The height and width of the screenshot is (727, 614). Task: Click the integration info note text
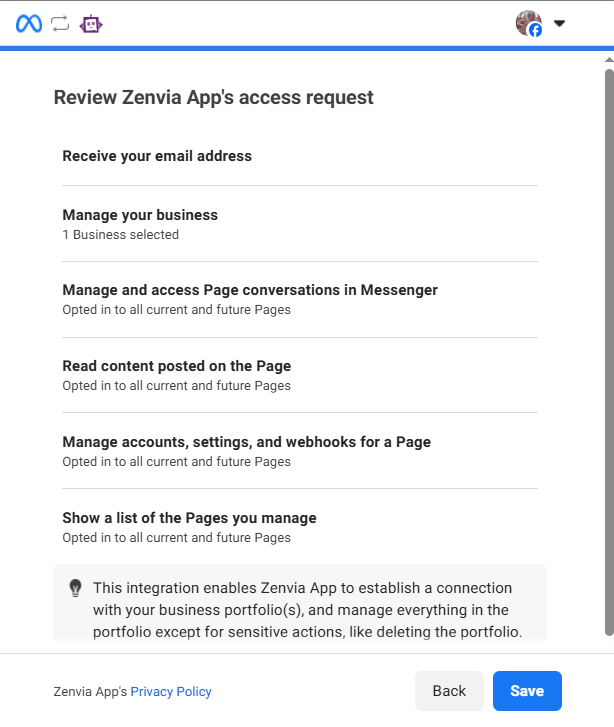point(307,610)
